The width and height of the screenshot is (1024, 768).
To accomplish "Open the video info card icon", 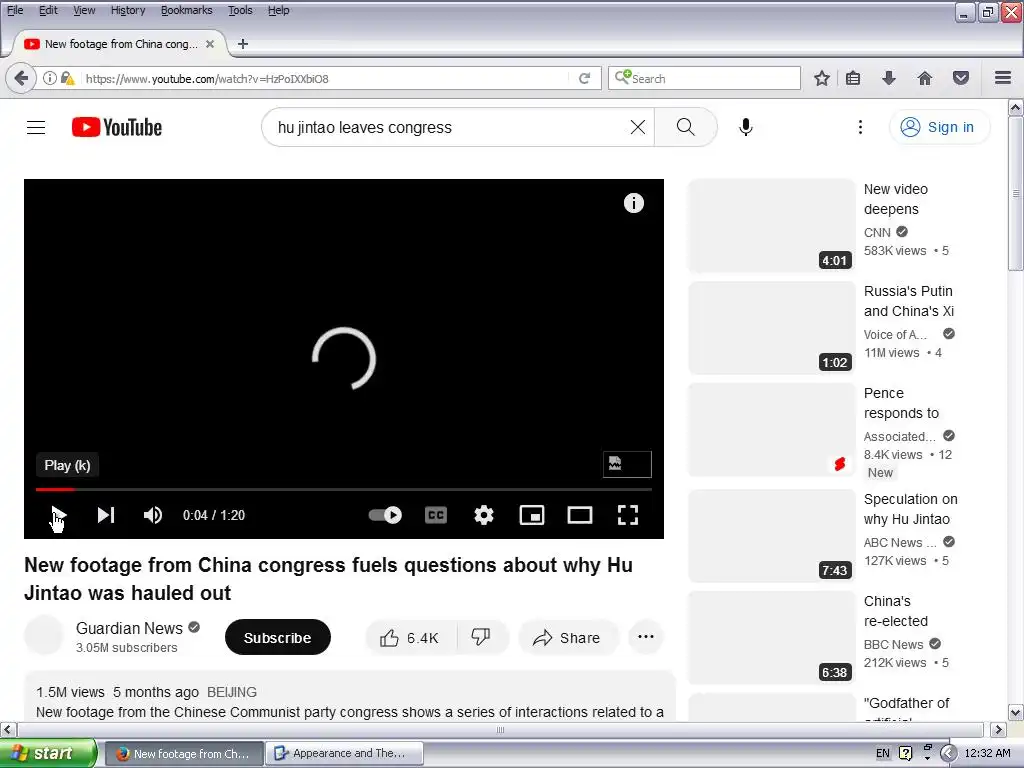I will (633, 203).
